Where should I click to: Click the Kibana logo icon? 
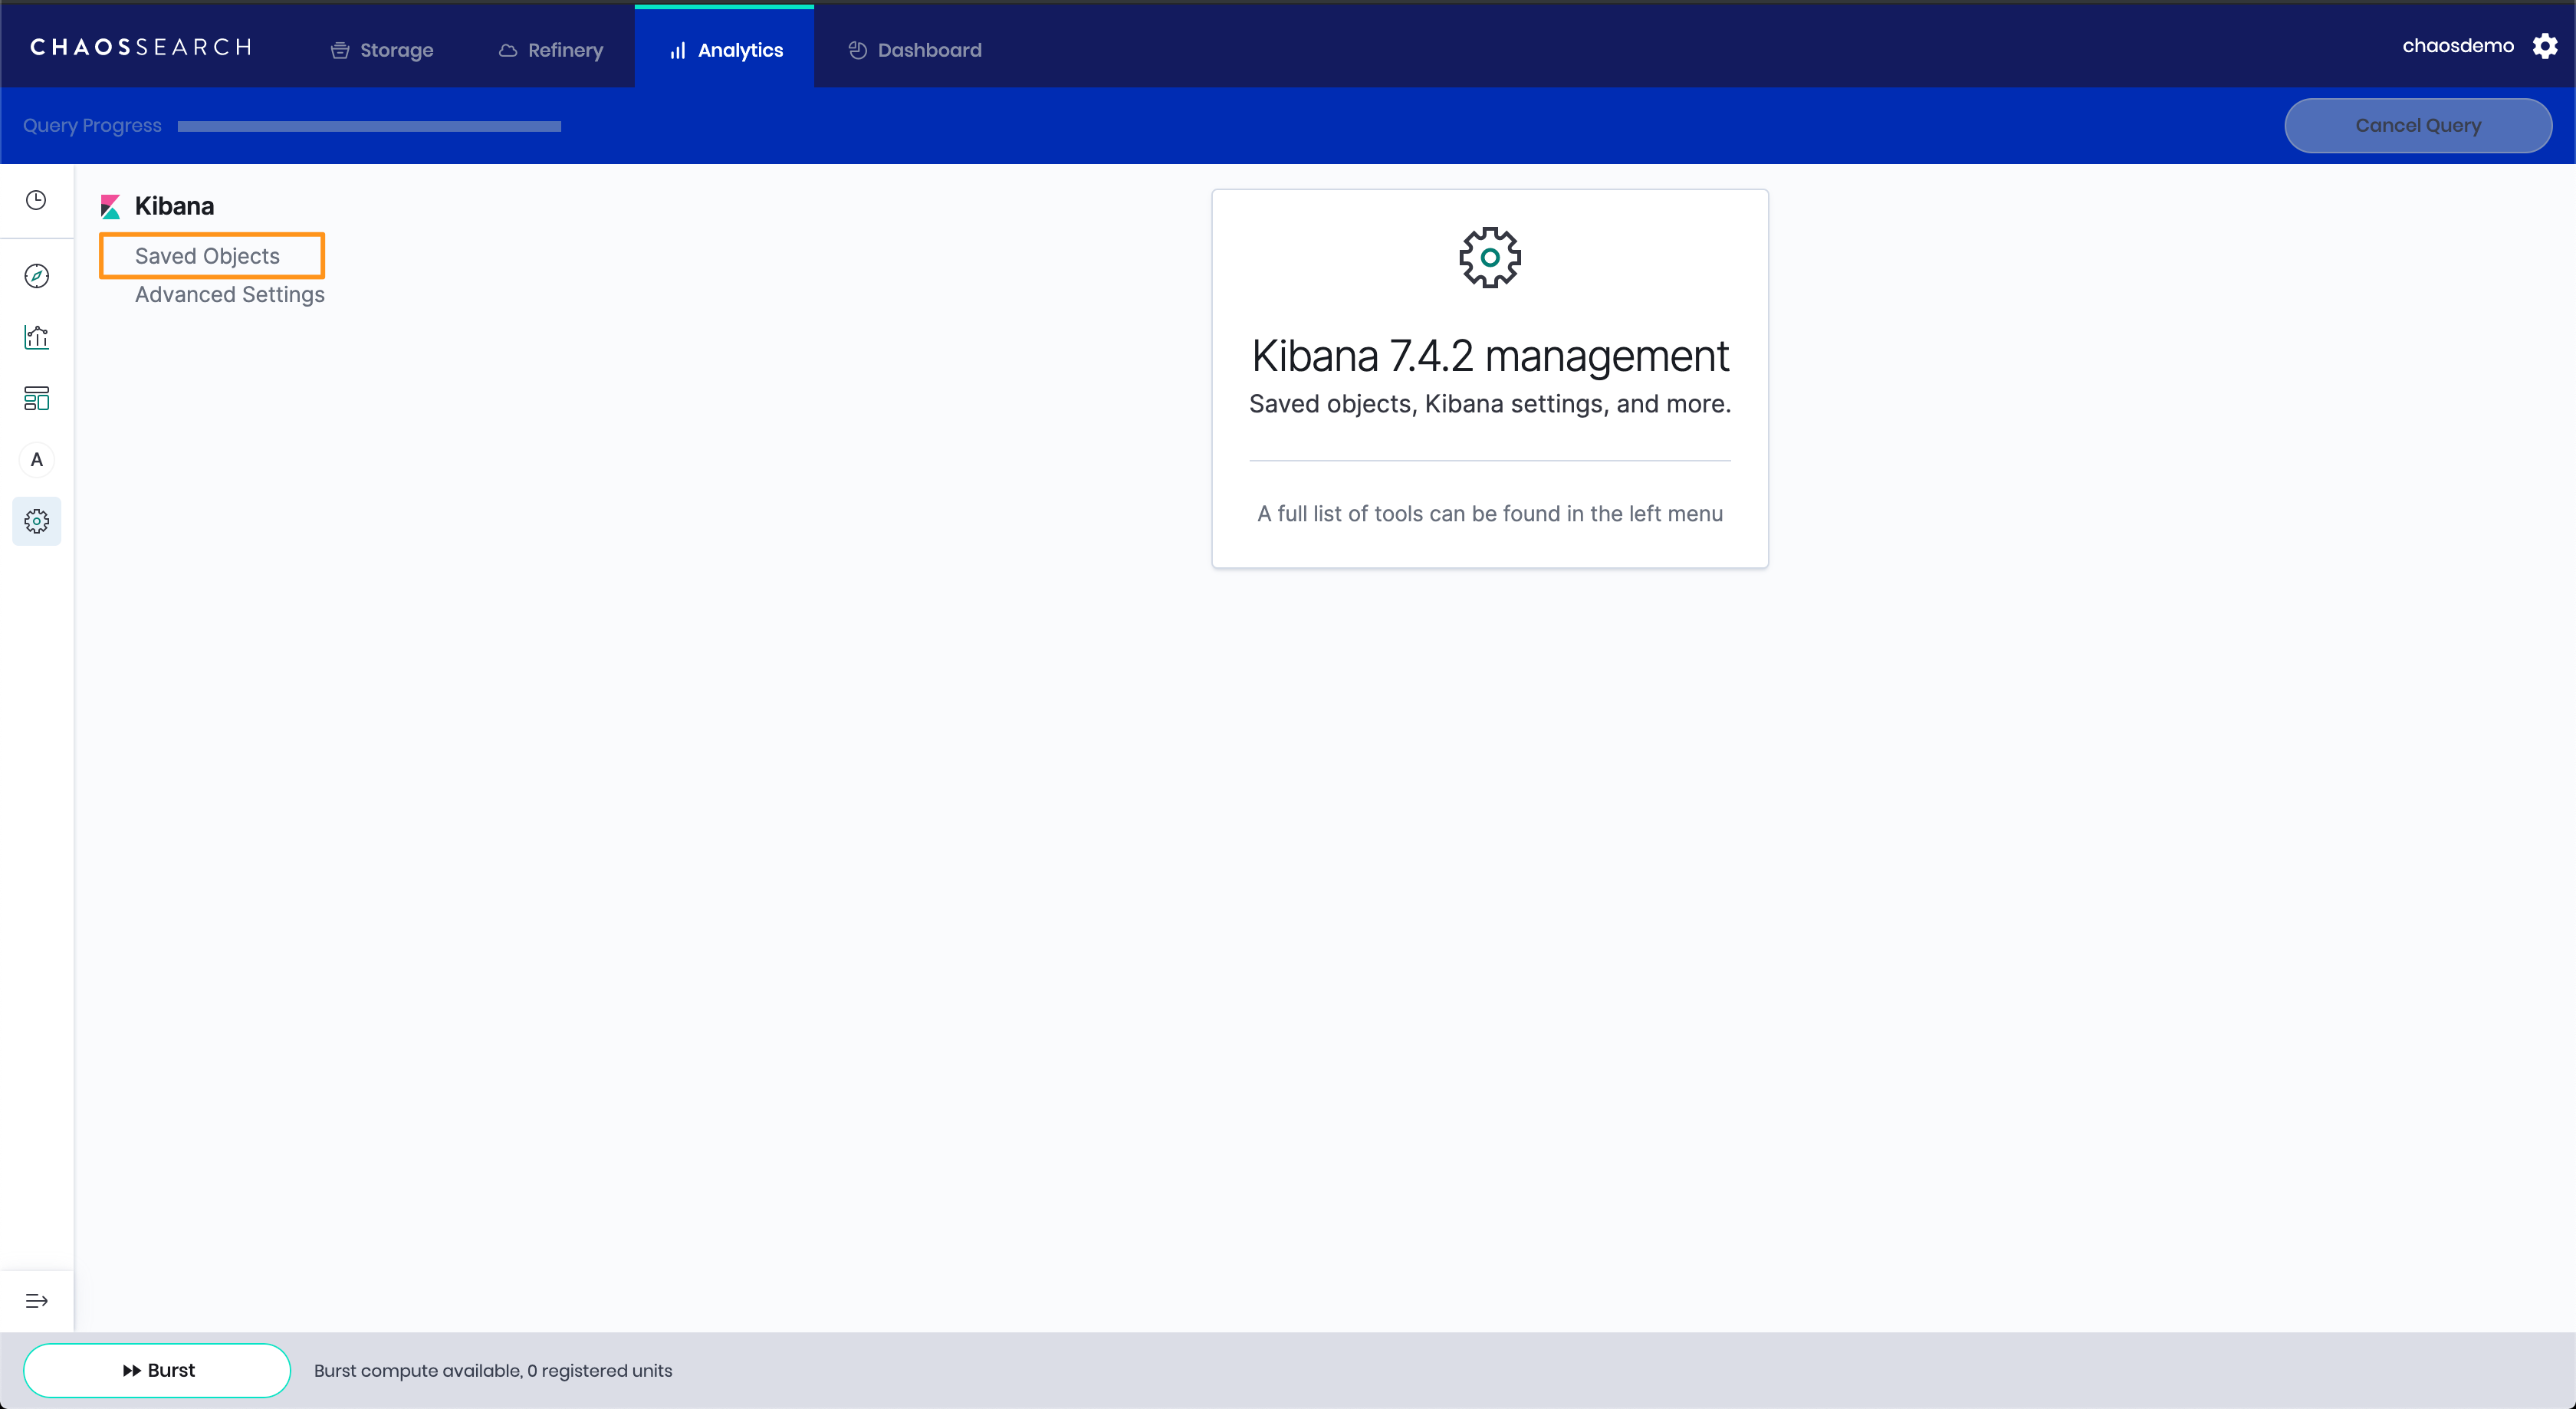click(x=110, y=207)
